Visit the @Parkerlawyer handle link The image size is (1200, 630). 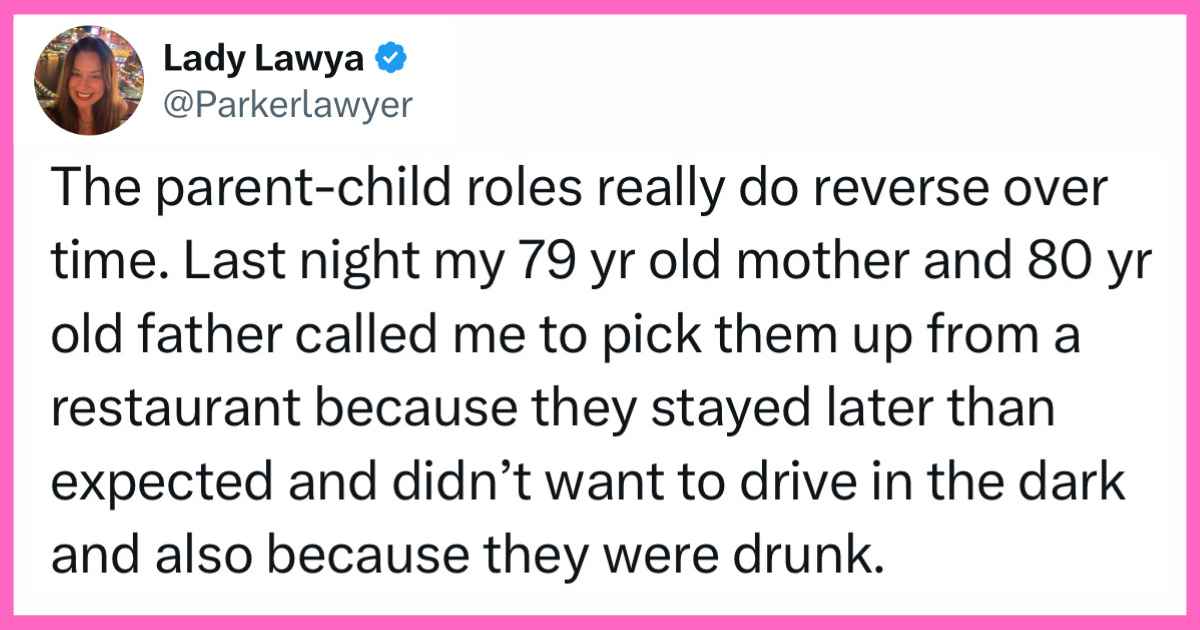[x=286, y=104]
